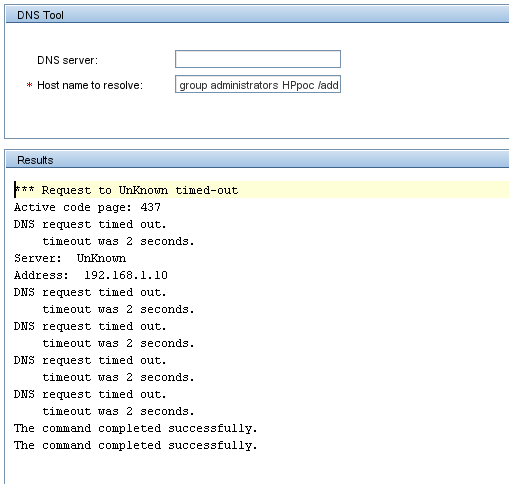Click the first 'The command completed successfully.' line
The height and width of the screenshot is (484, 509).
136,428
